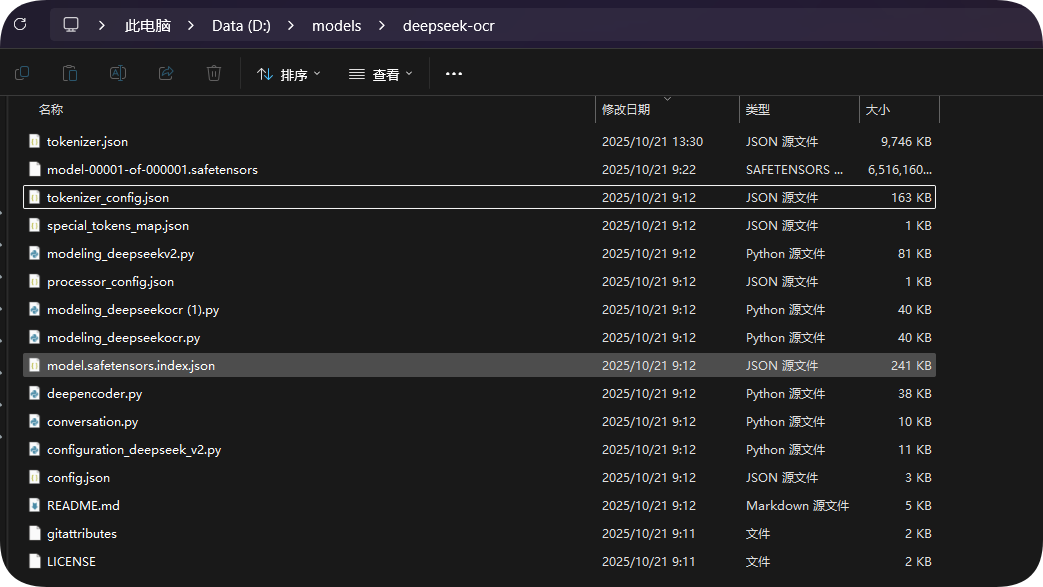Expand chevron after monitor icon in breadcrumb
The image size is (1043, 587).
click(102, 26)
